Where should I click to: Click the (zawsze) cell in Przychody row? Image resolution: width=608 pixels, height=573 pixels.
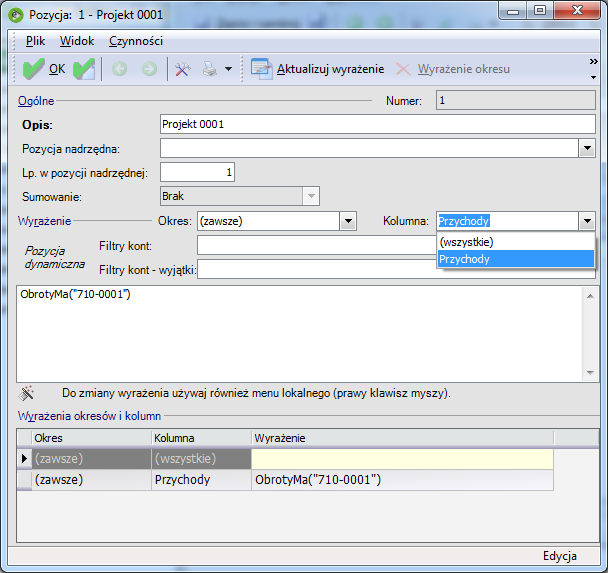(92, 480)
